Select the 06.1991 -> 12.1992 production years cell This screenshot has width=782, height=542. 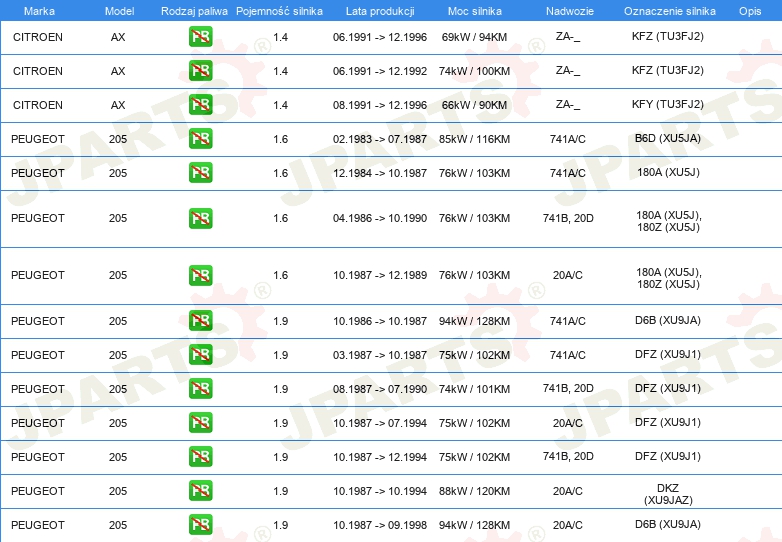380,71
